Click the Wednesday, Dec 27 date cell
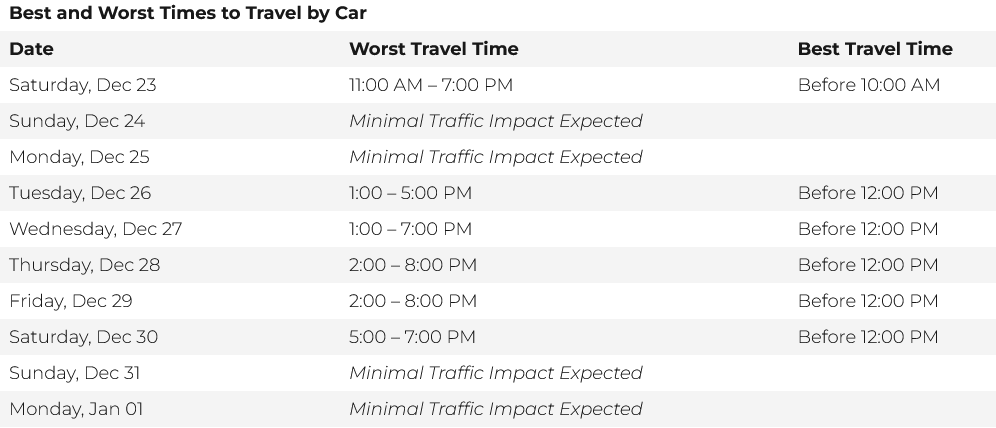This screenshot has width=996, height=428. [x=96, y=229]
